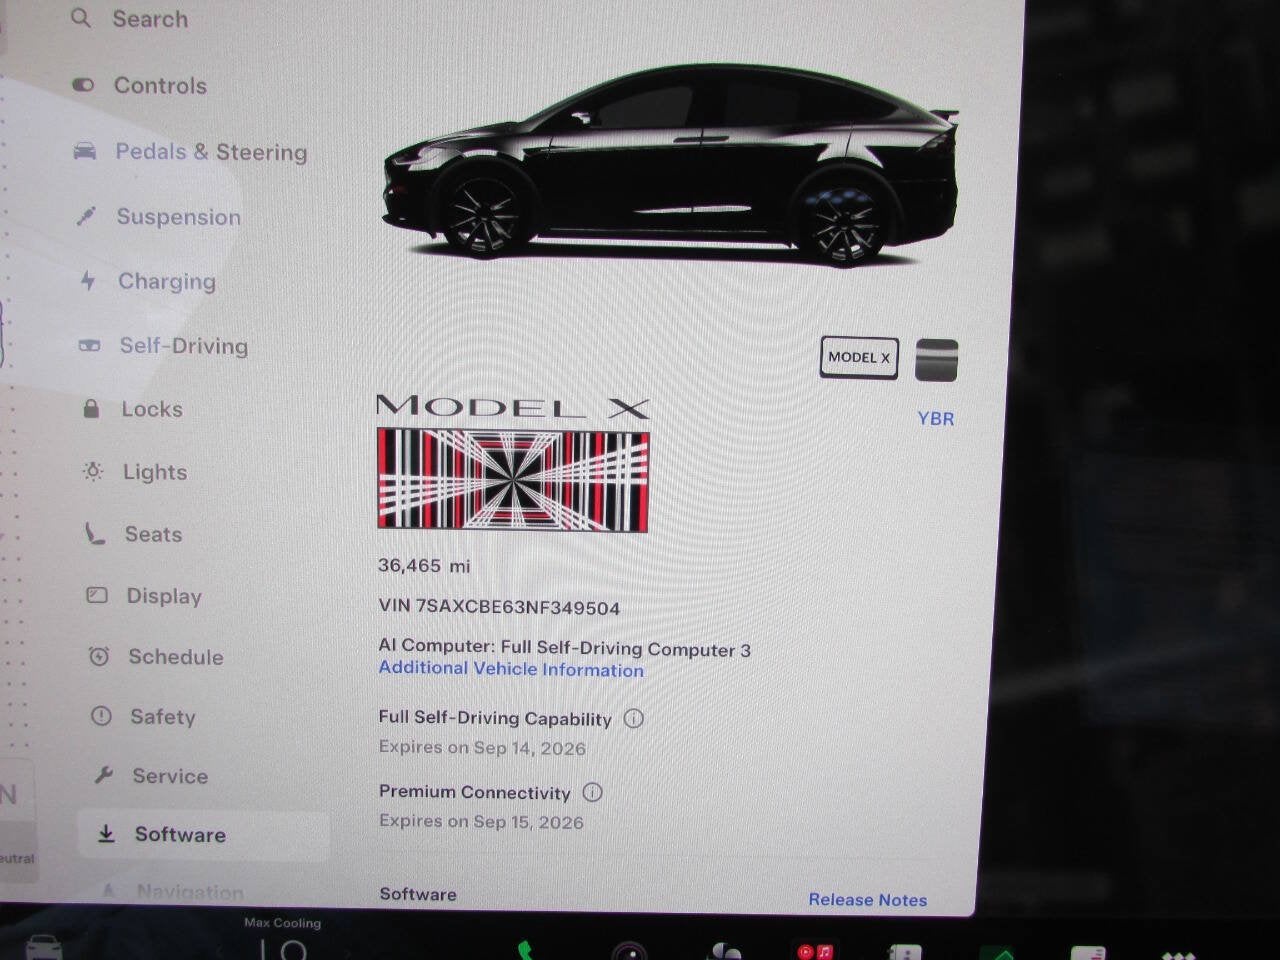Tap 'Expires on Sep 14, 2026' text
Image resolution: width=1280 pixels, height=960 pixels.
(x=482, y=748)
